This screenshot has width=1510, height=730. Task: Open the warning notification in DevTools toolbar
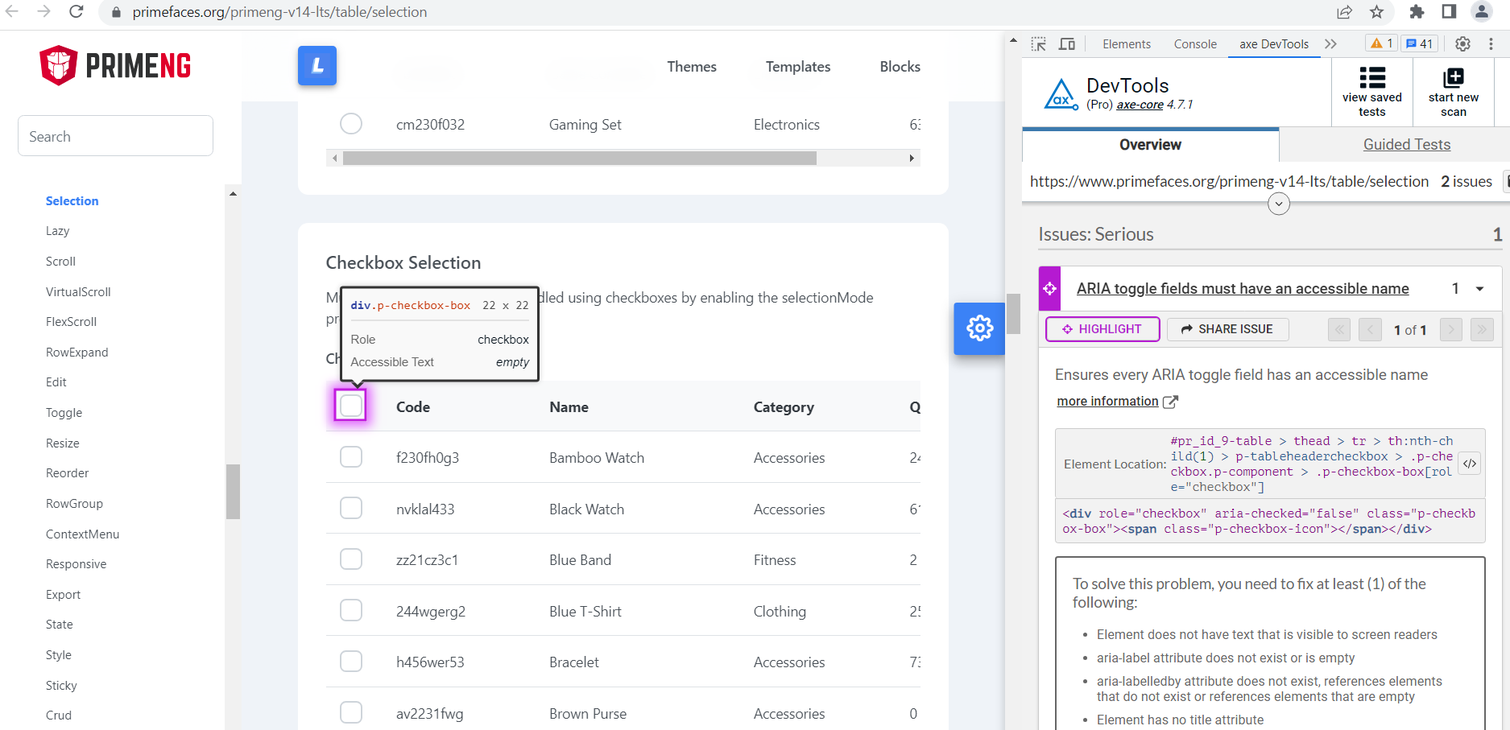pyautogui.click(x=1381, y=43)
